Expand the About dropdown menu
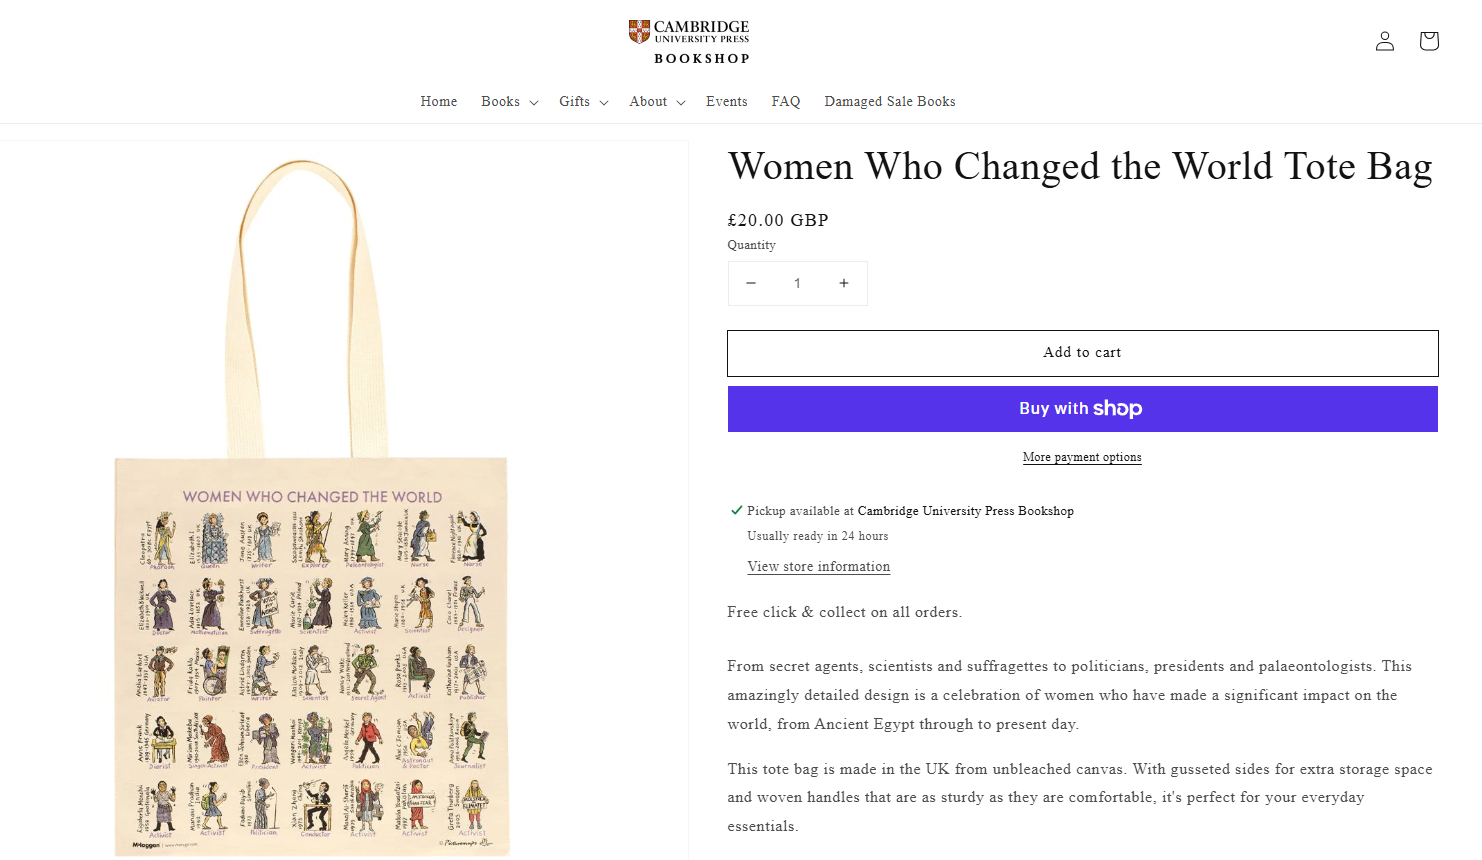 [x=657, y=102]
